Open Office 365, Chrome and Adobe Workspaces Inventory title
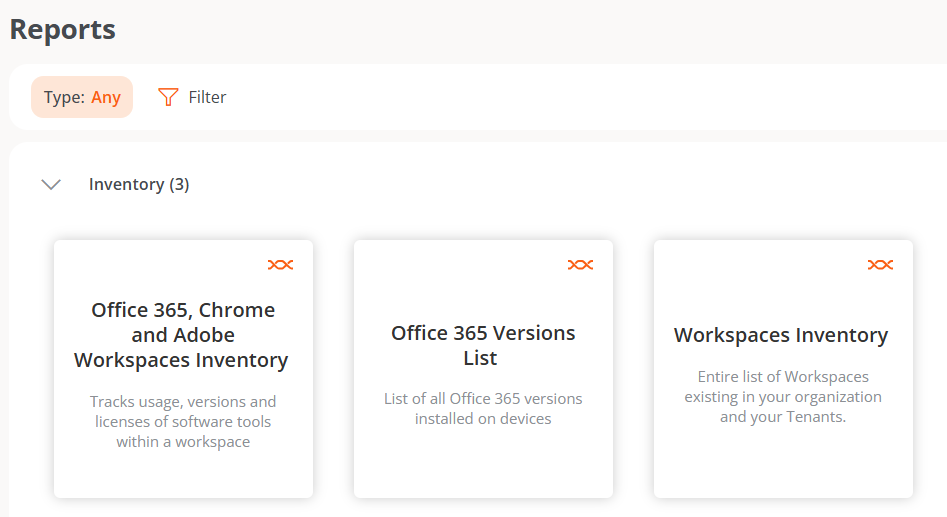The width and height of the screenshot is (947, 517). (183, 335)
